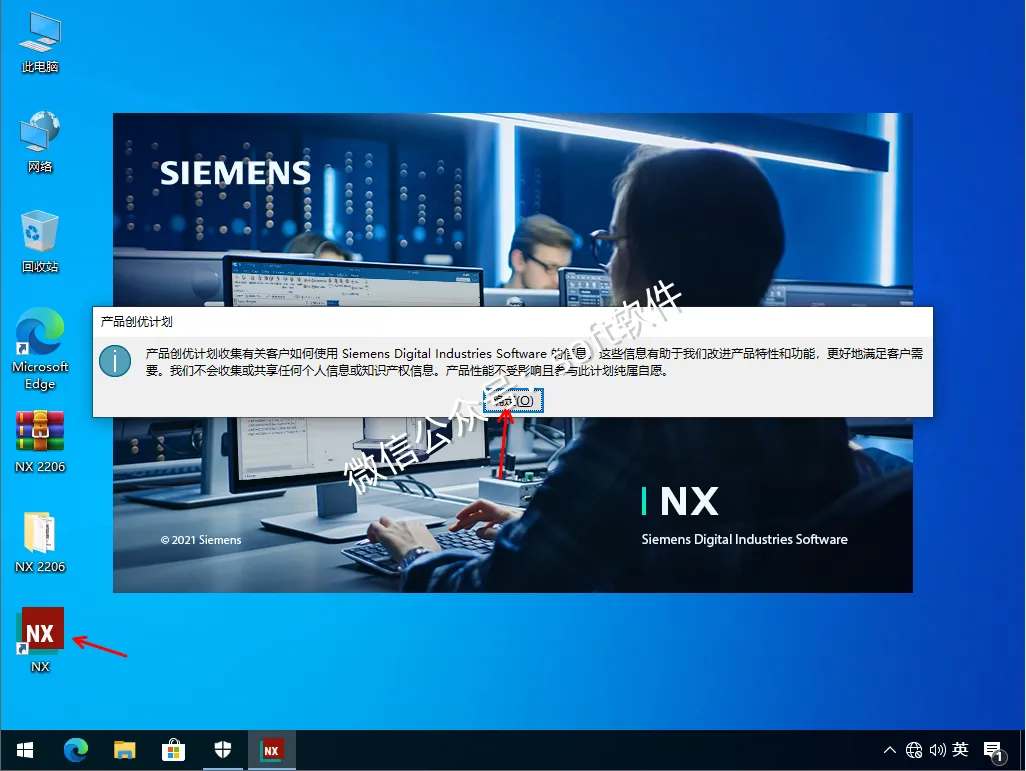Launch Microsoft Edge from the desktop shortcut

pyautogui.click(x=40, y=349)
